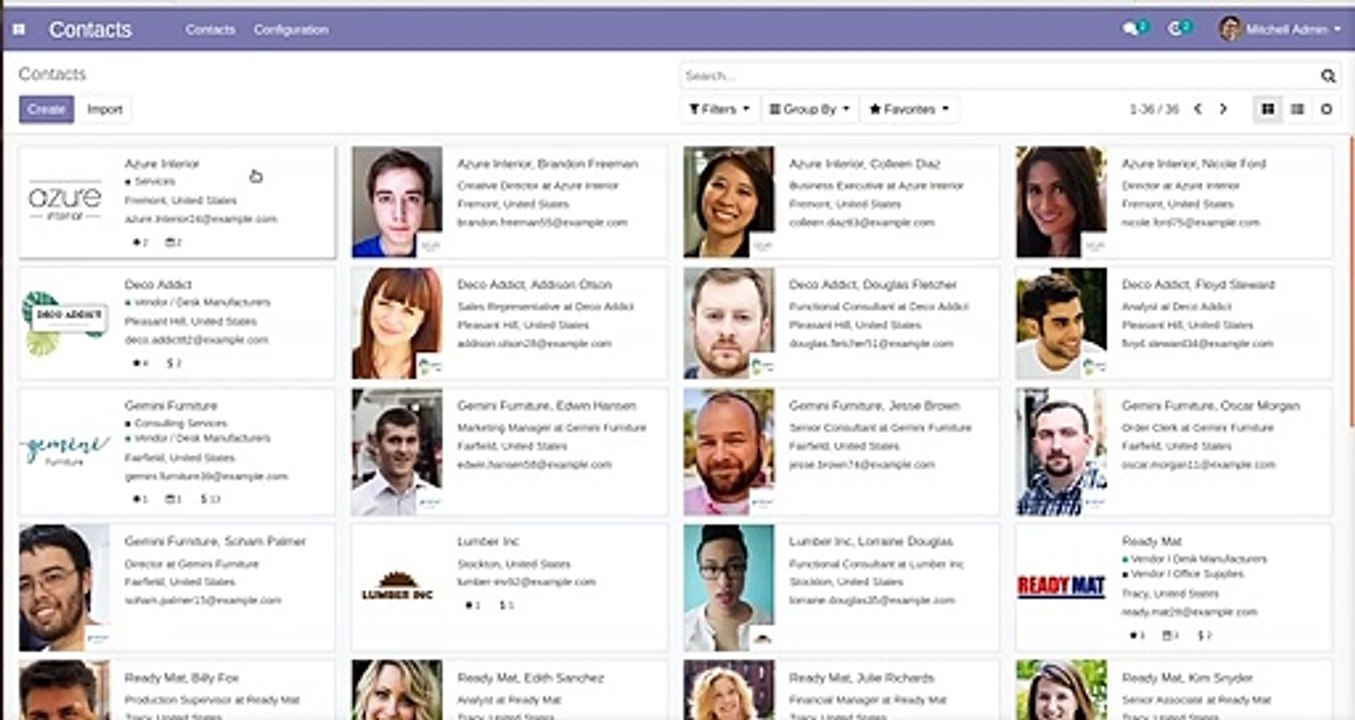Open the activities clock icon
This screenshot has height=720, width=1355.
[1178, 29]
